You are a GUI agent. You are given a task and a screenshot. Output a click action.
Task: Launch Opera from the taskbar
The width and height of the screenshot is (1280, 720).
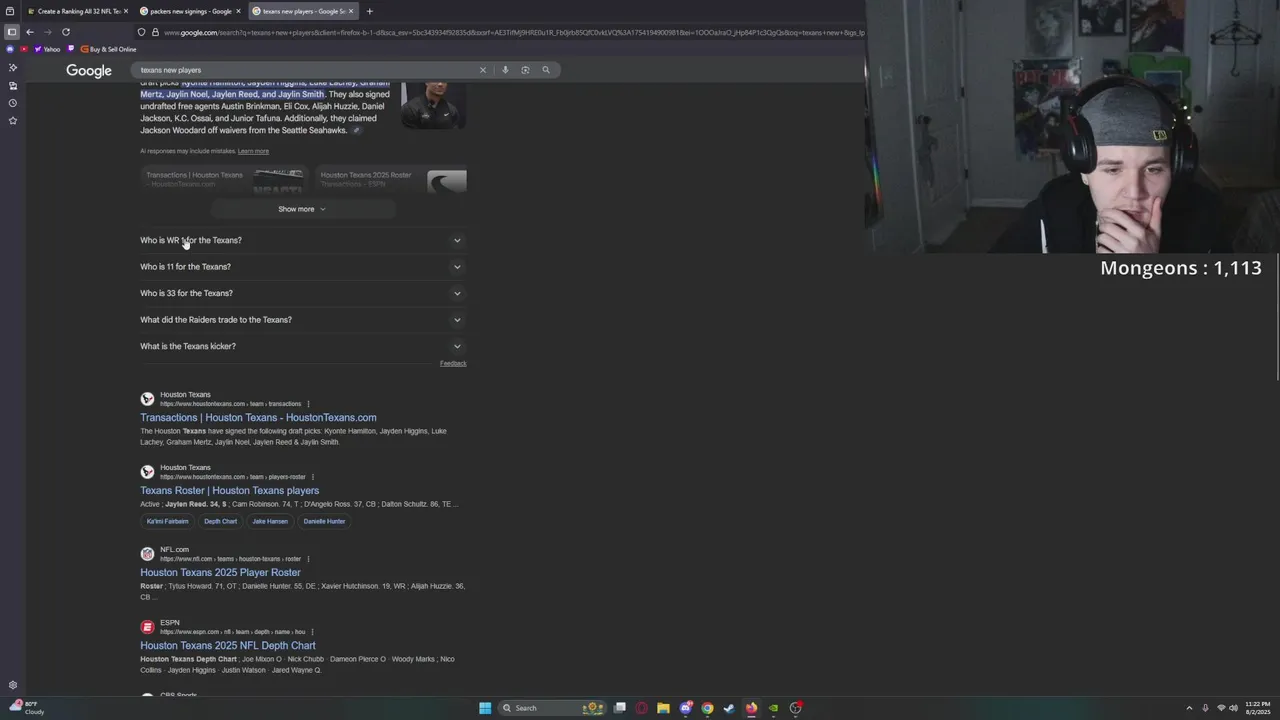[x=642, y=708]
